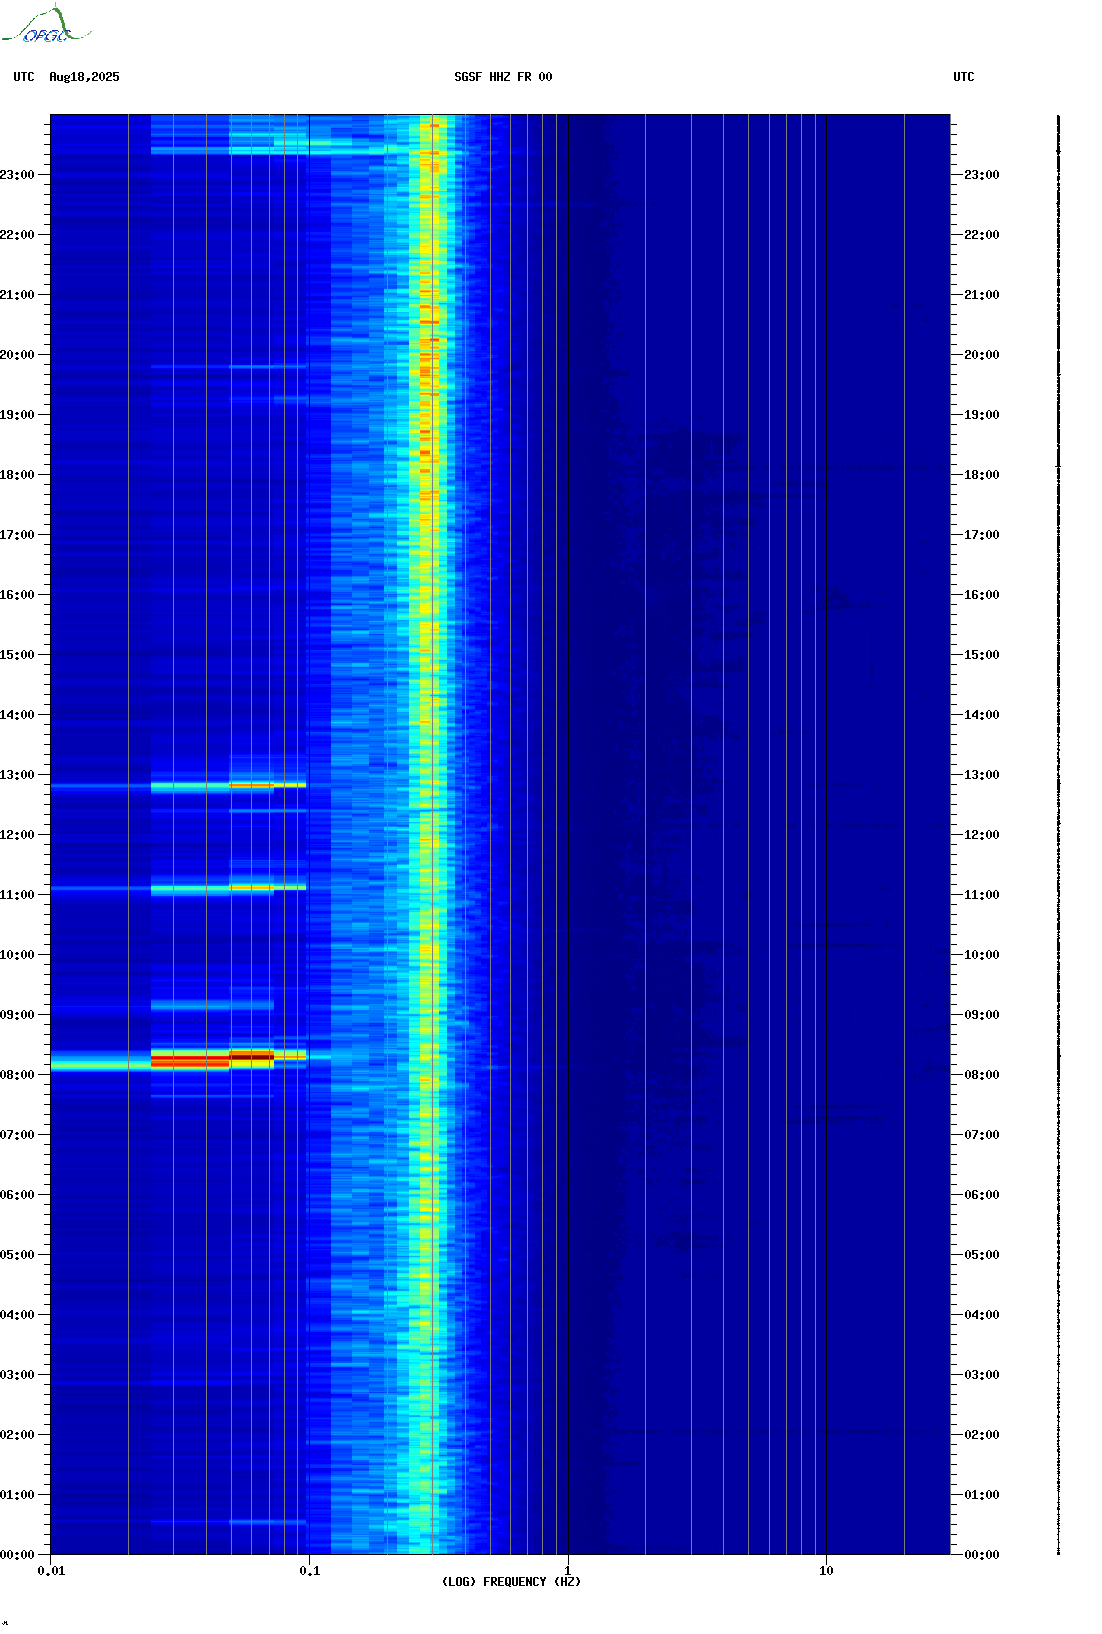Screen dimensions: 1102x1634
Task: Click the left axis 08:00 label
Action: coord(17,1075)
